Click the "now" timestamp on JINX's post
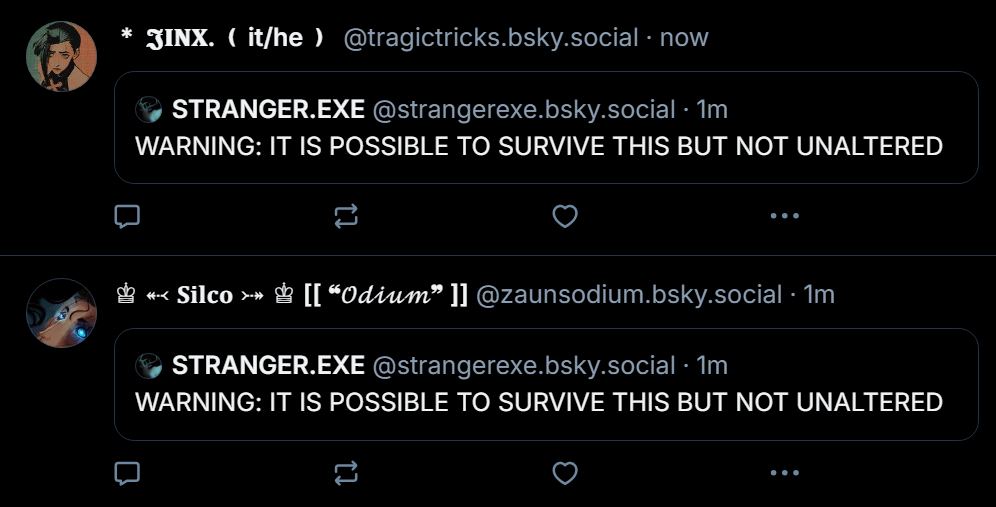Image resolution: width=996 pixels, height=507 pixels. [684, 38]
